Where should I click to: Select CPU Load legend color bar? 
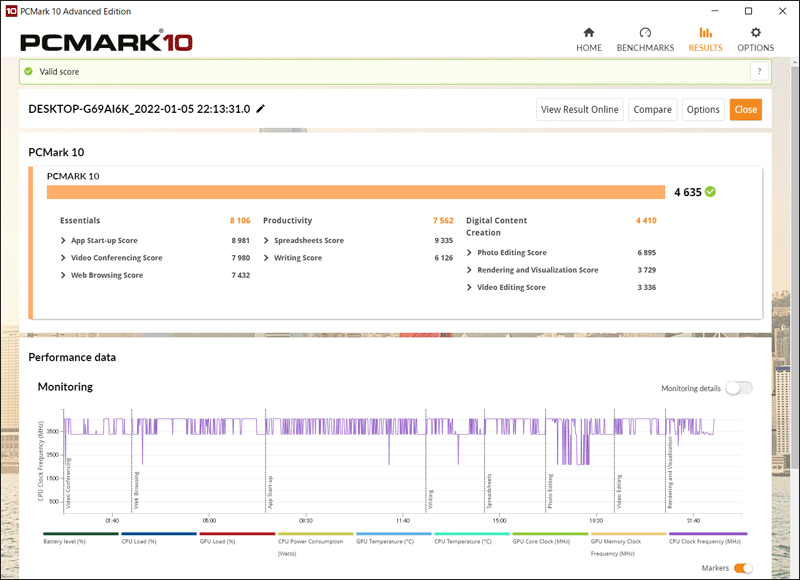[x=159, y=534]
